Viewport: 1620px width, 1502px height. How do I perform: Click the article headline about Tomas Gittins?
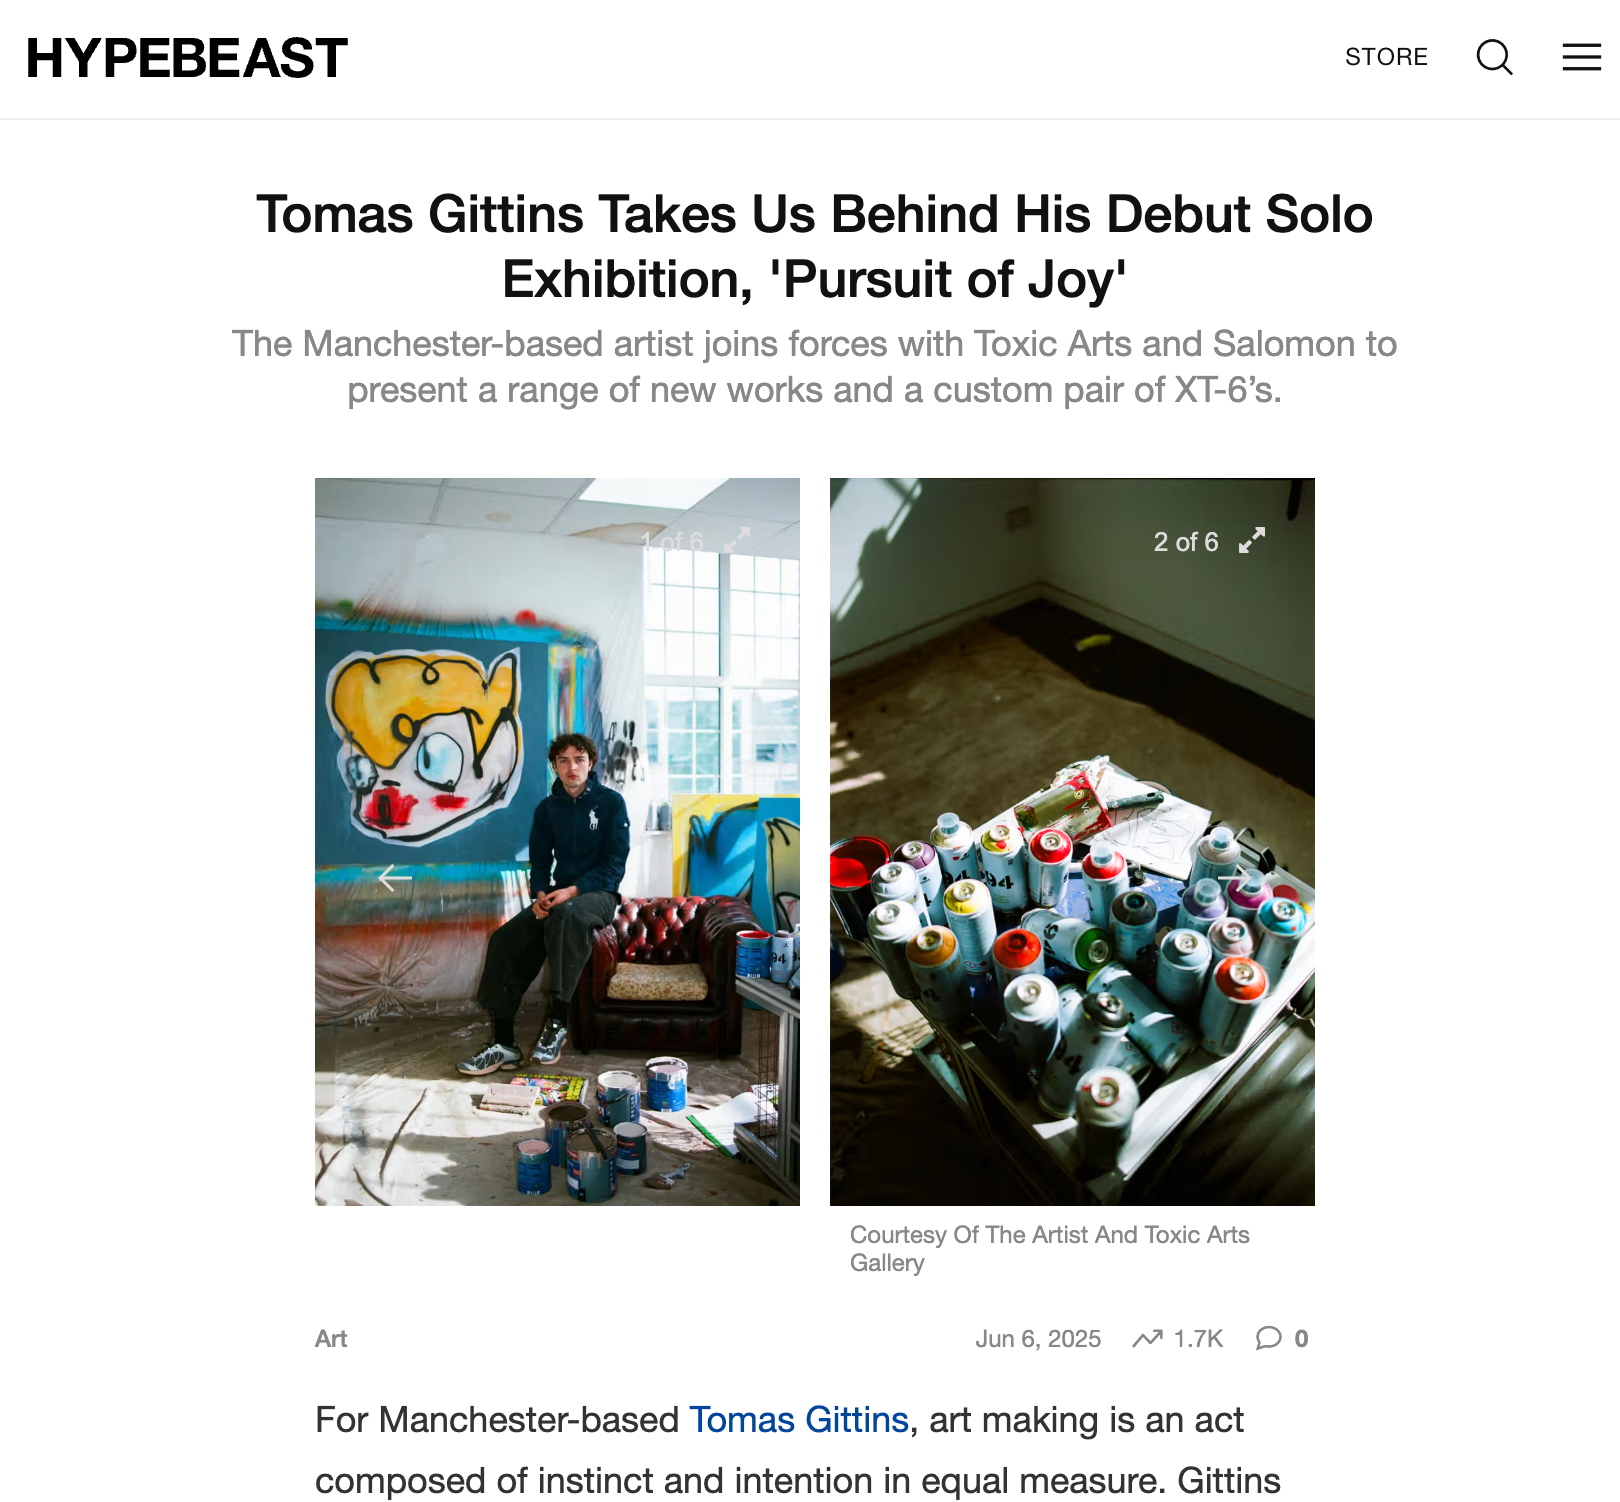tap(814, 246)
